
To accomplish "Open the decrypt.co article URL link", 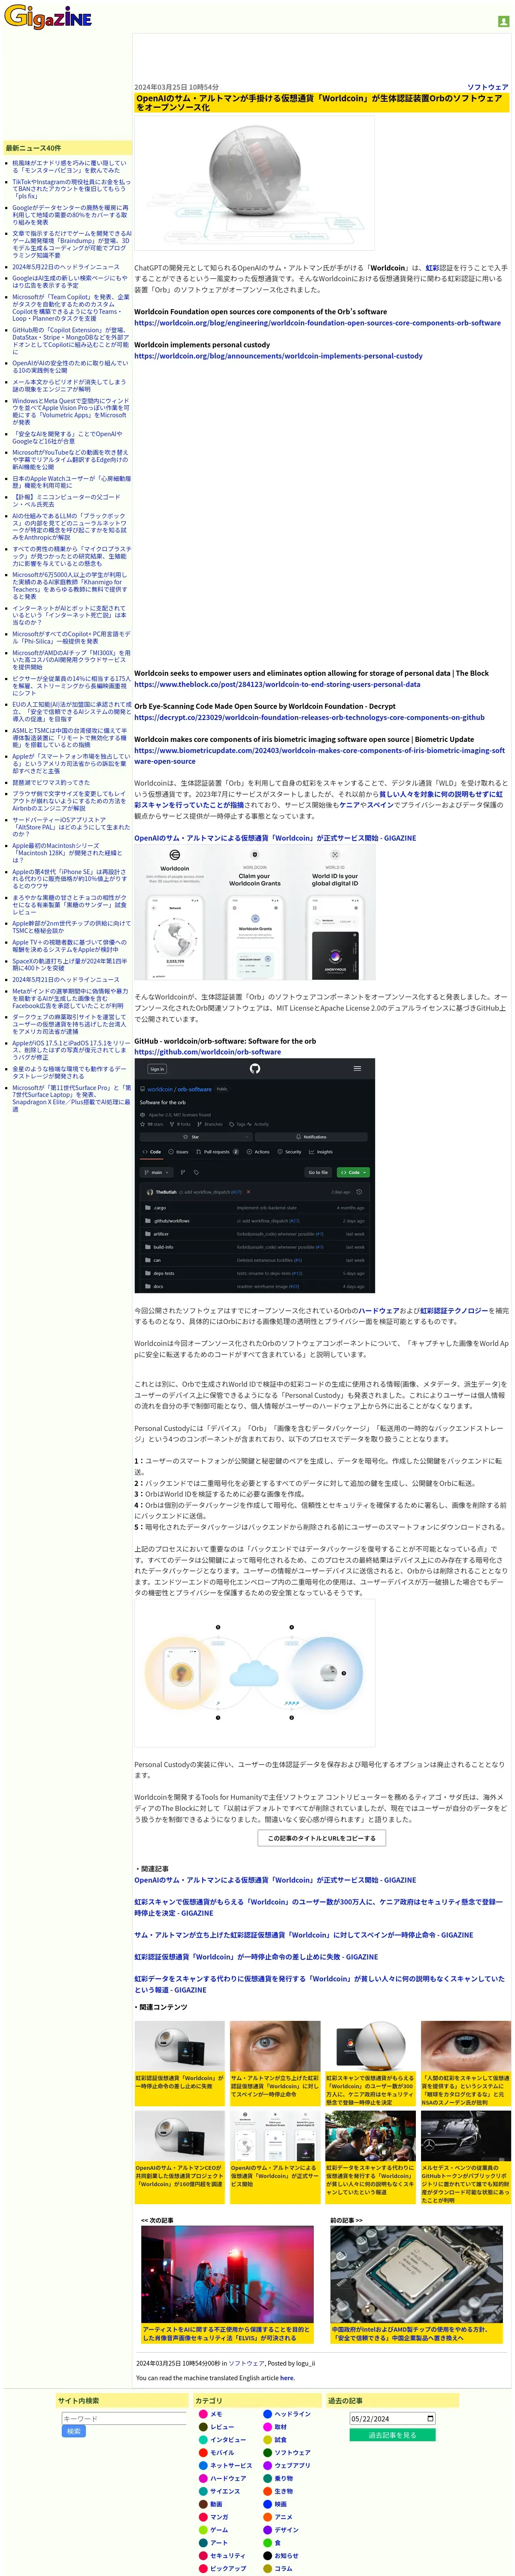I will 309,717.
